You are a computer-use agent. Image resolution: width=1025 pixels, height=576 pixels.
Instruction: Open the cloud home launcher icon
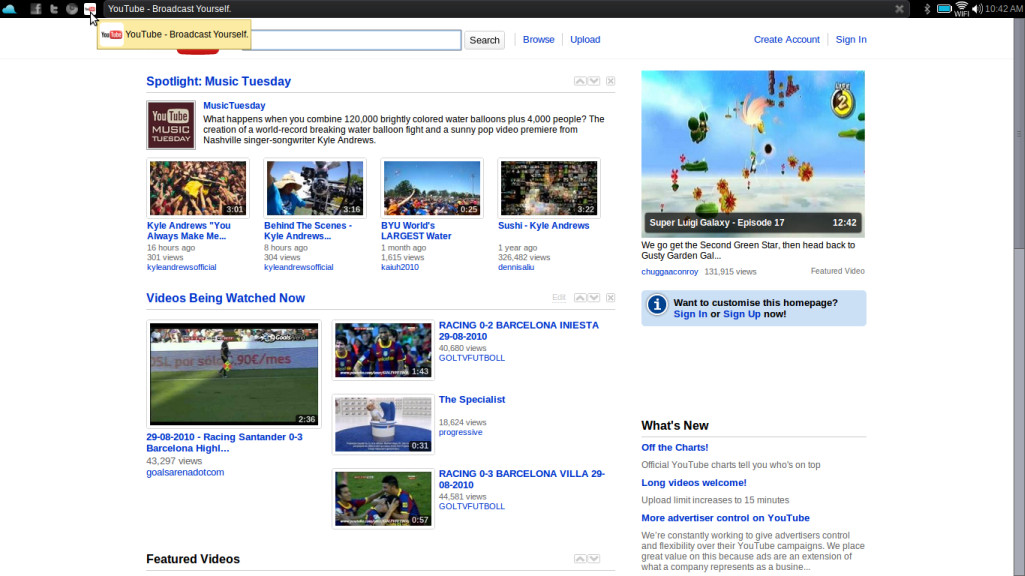coord(9,8)
